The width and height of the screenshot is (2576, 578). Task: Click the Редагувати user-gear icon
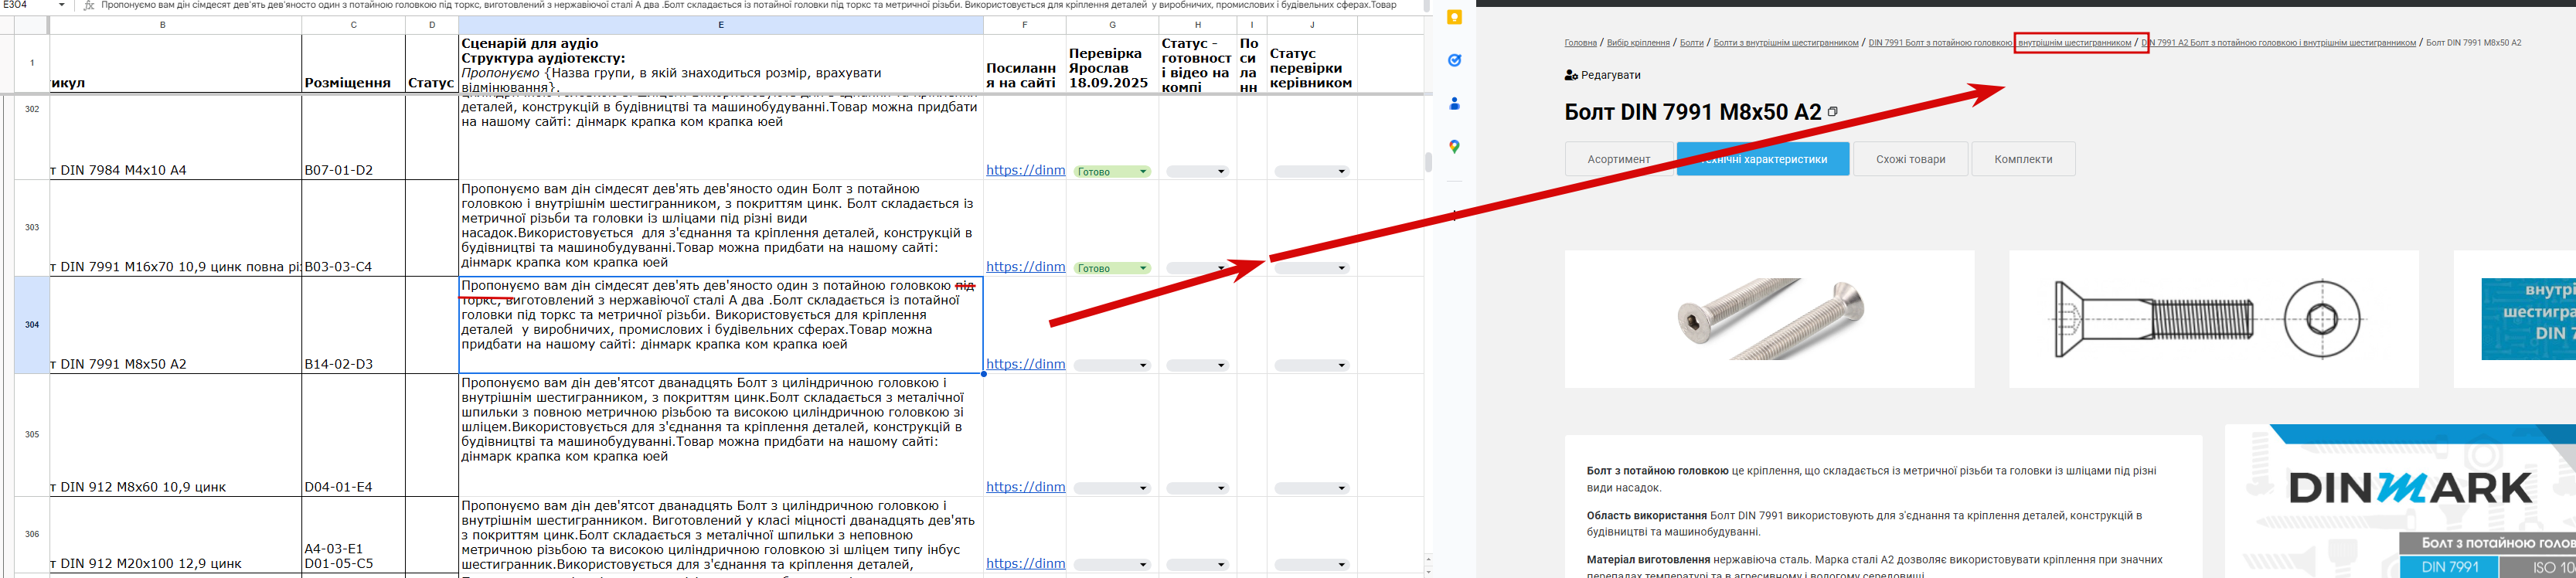(1571, 75)
